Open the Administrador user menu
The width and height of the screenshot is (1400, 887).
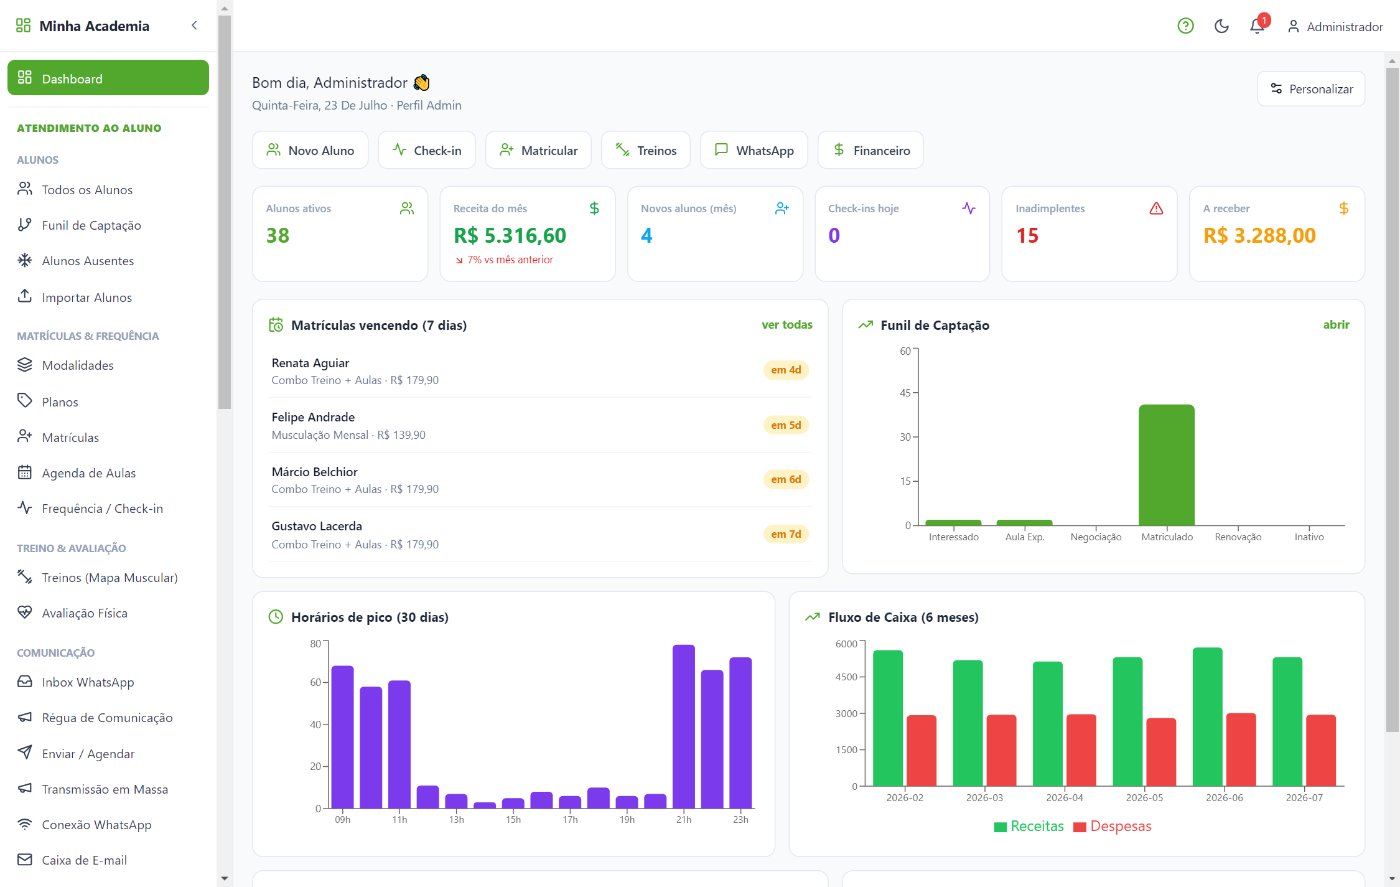pos(1335,26)
